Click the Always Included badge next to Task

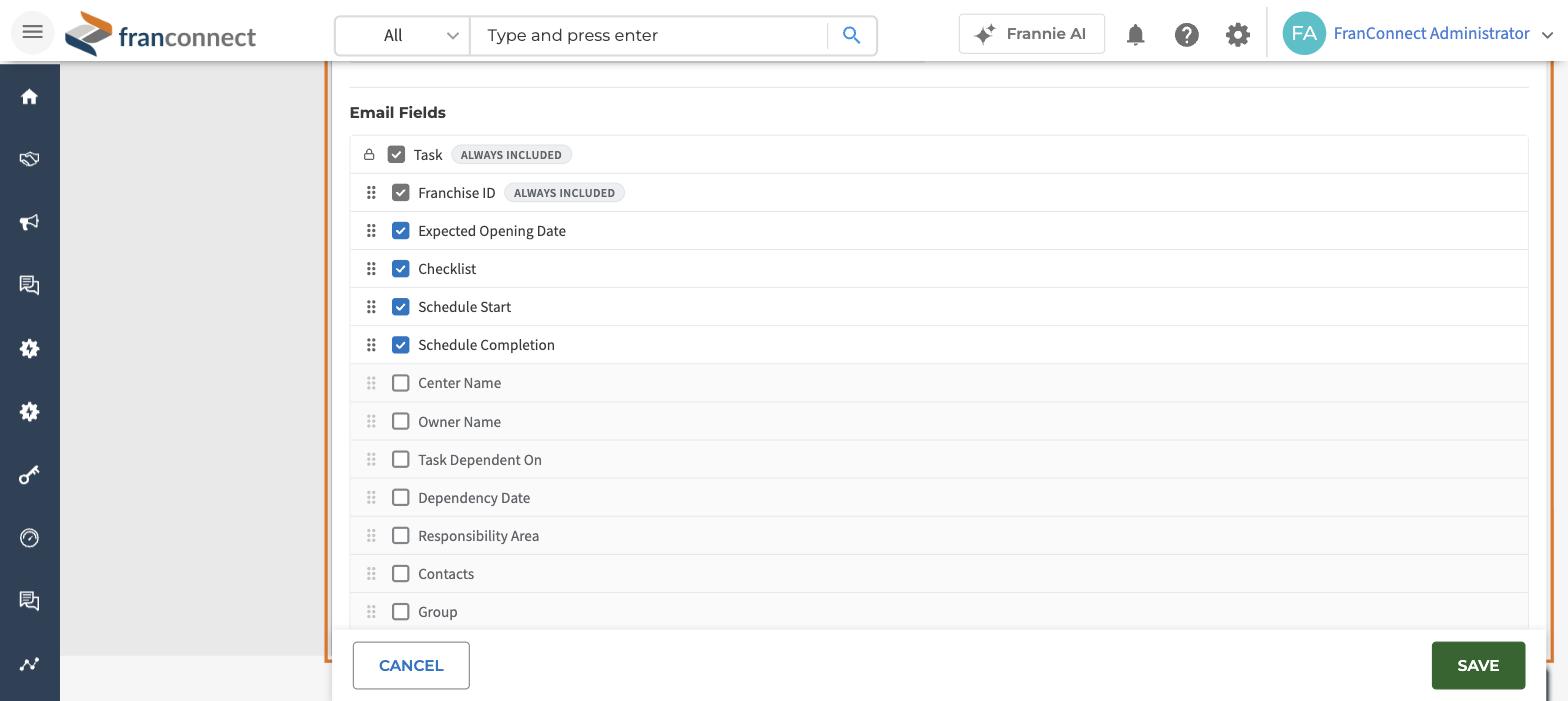coord(511,155)
